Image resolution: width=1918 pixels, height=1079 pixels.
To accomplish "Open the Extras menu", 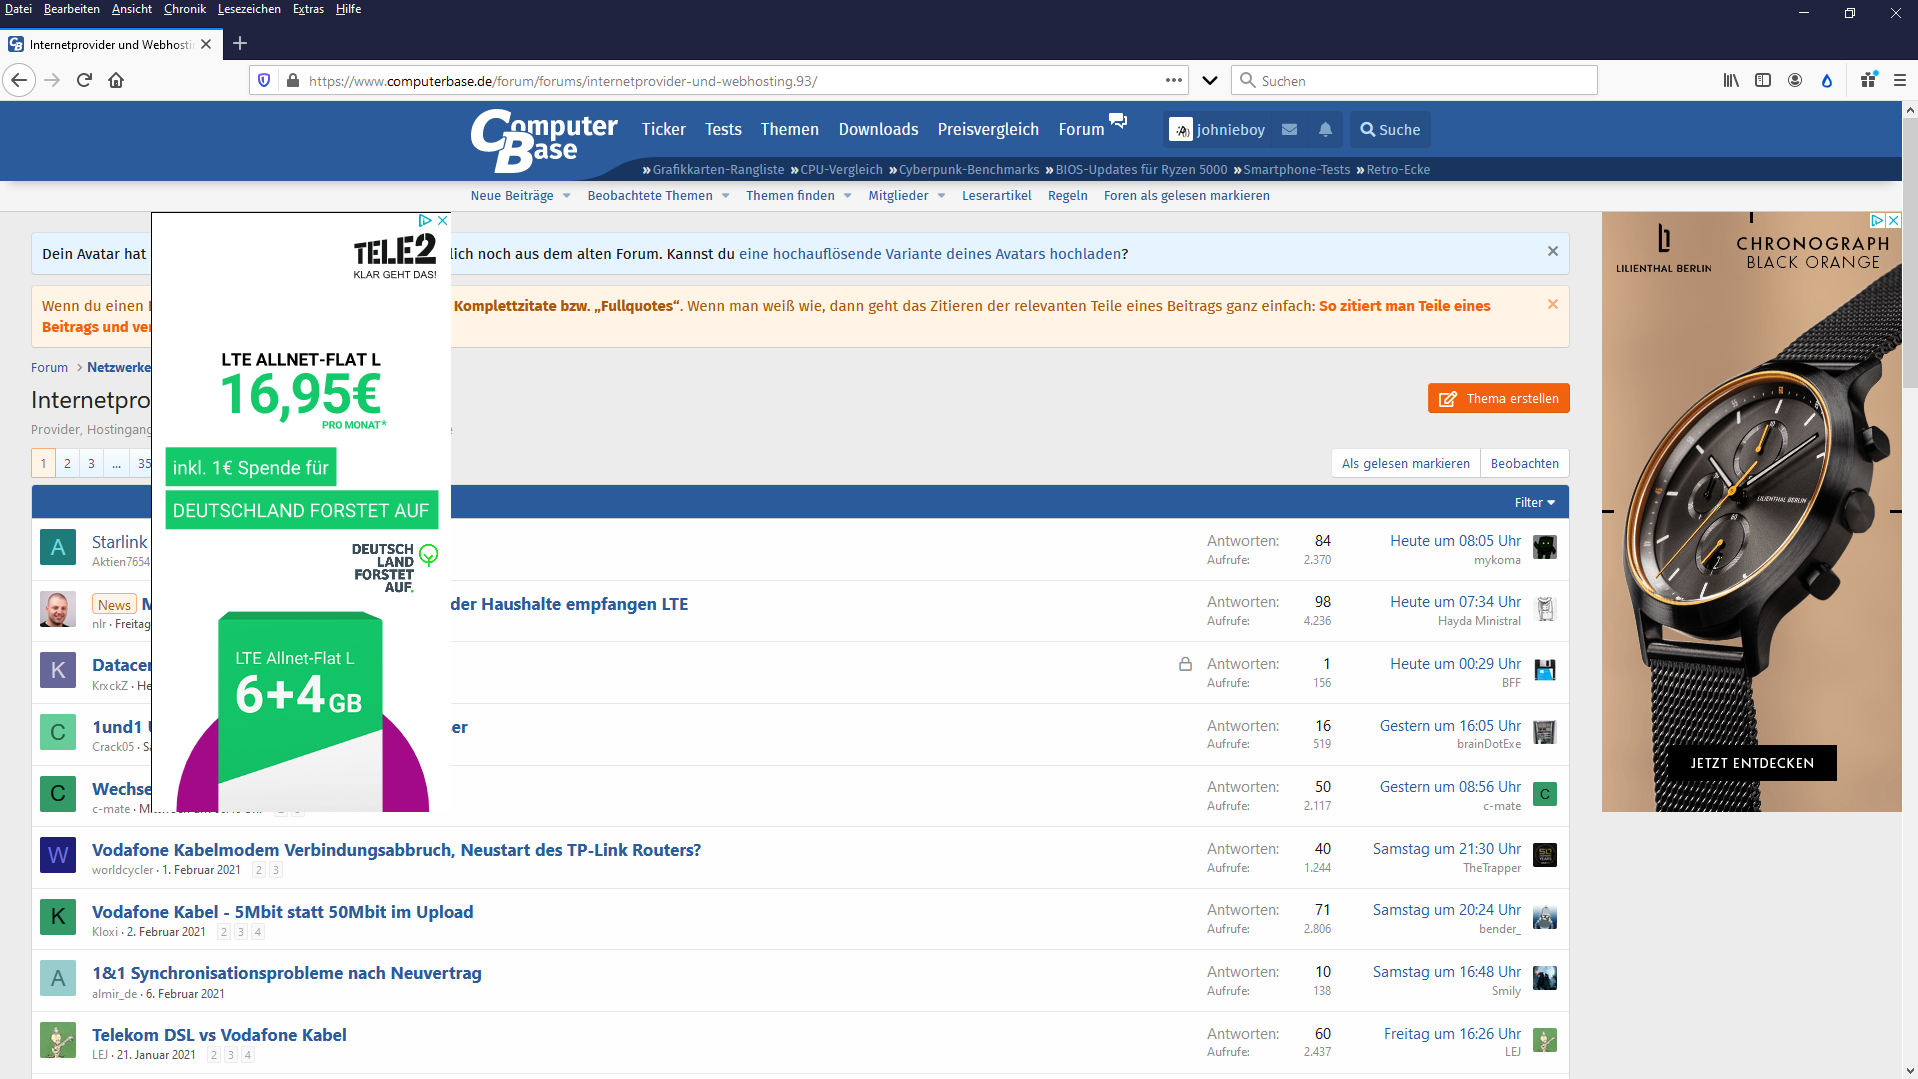I will 308,9.
